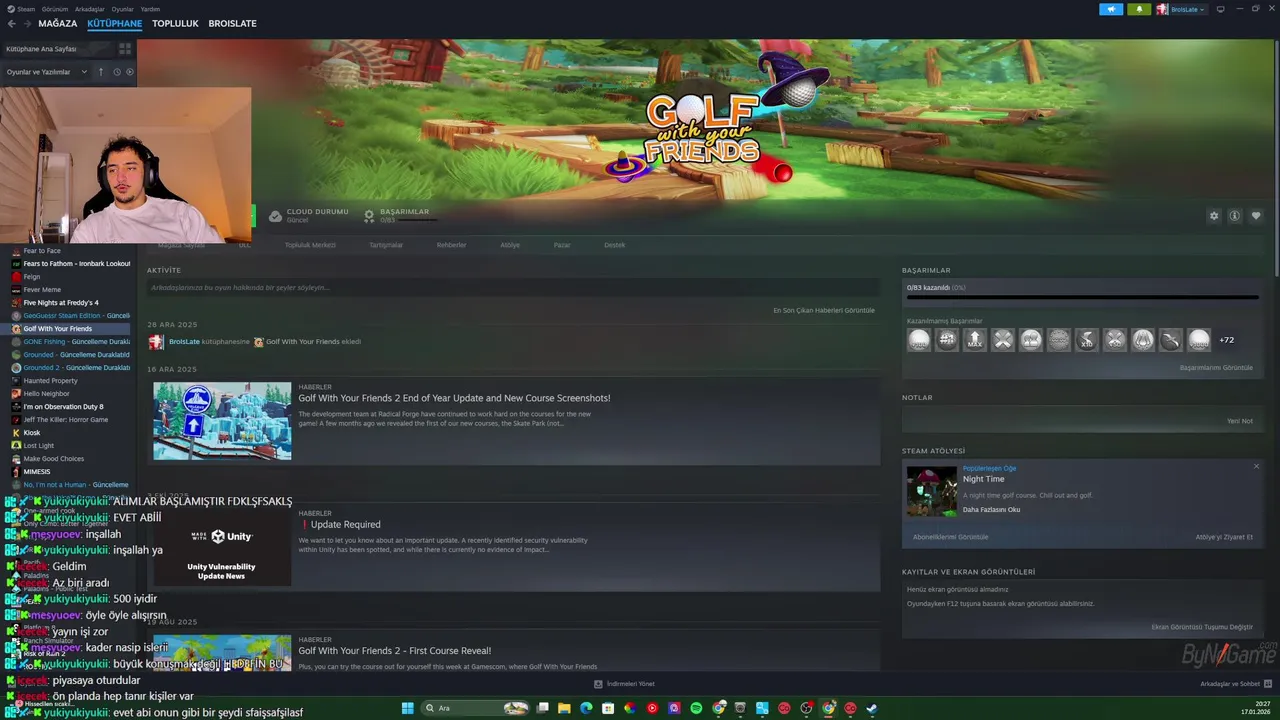Viewport: 1280px width, 720px height.
Task: Open the Tartışmalar game tab
Action: point(386,245)
